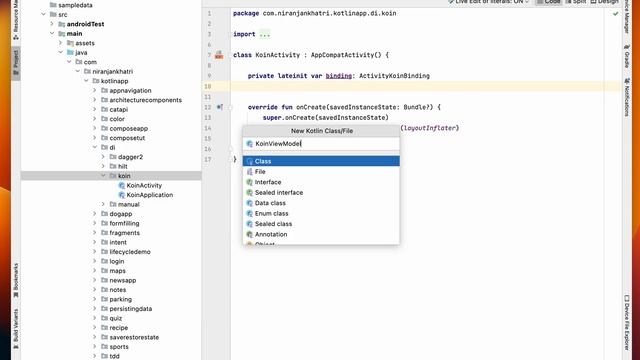The image size is (640, 360).
Task: Click the Data class Kotlin icon
Action: click(x=250, y=203)
